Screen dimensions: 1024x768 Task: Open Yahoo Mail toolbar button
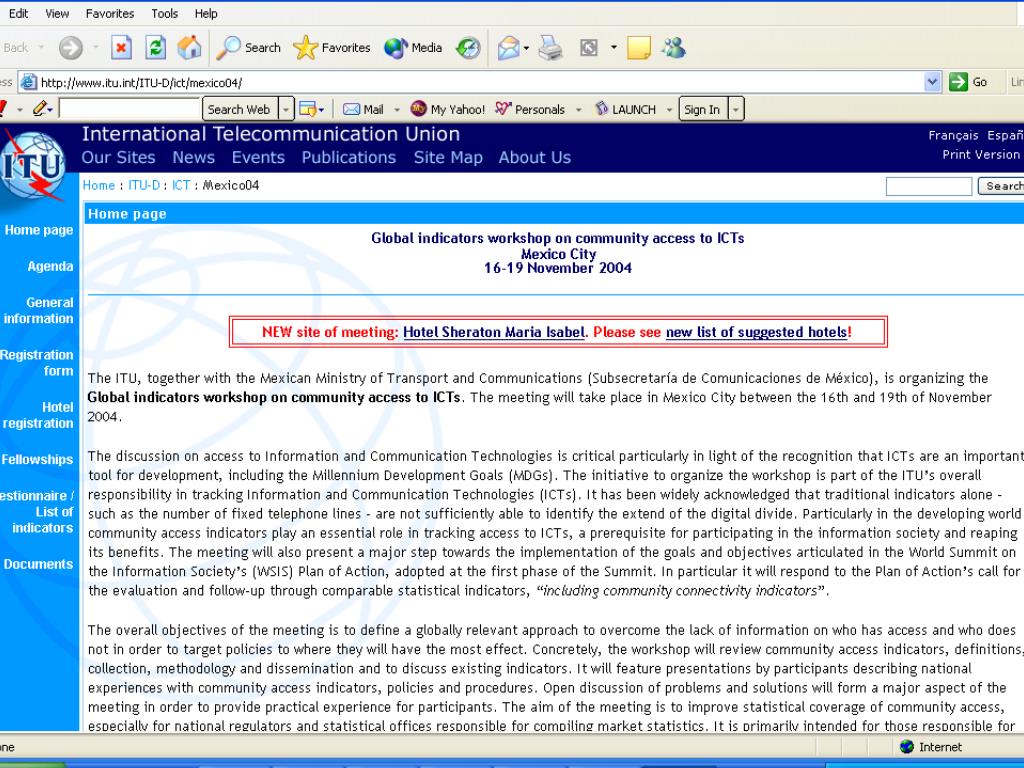[x=363, y=109]
